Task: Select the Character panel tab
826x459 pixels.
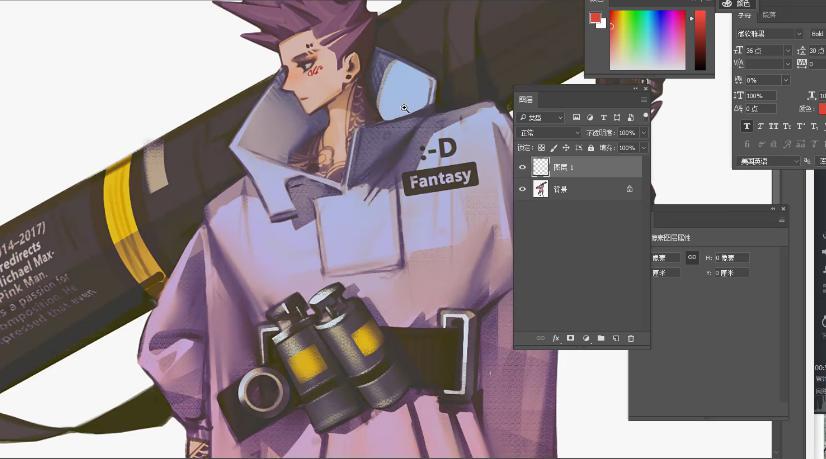Action: (744, 15)
